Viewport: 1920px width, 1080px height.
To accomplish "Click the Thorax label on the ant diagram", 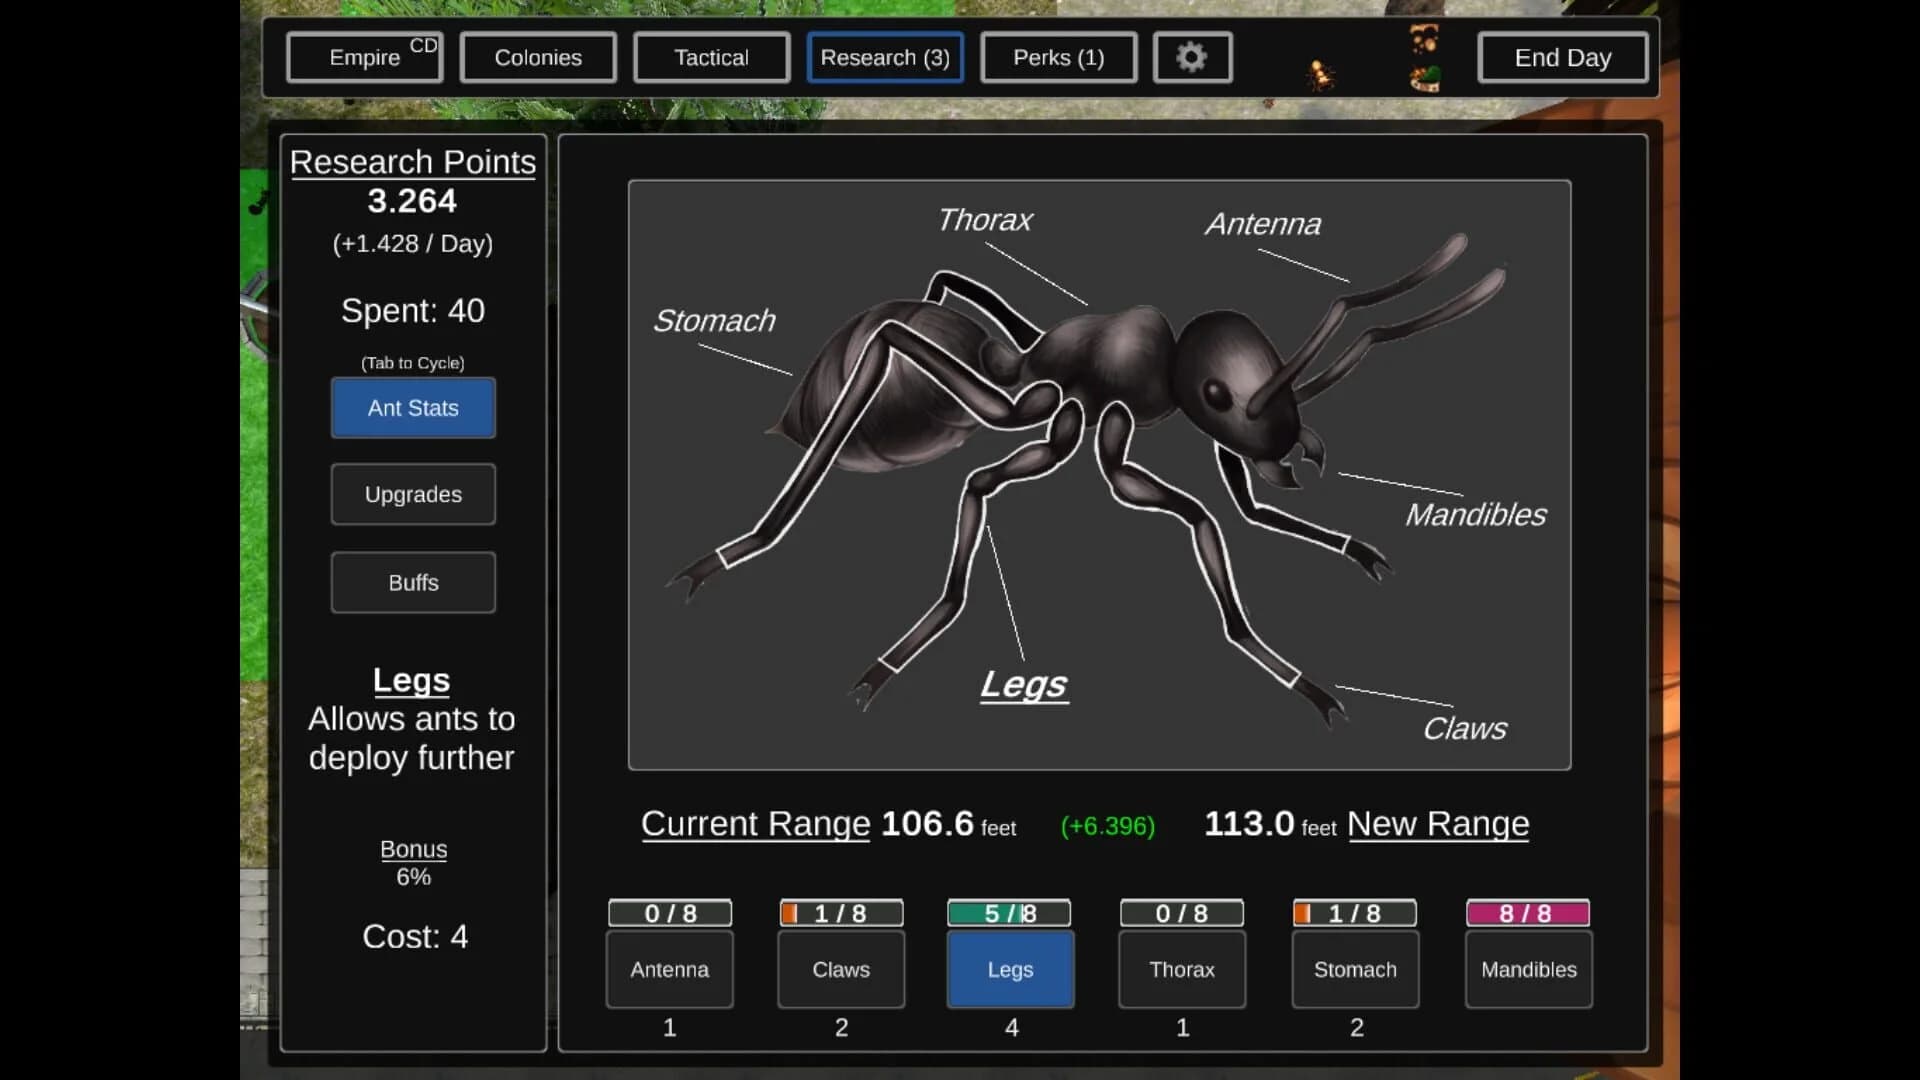I will point(984,220).
